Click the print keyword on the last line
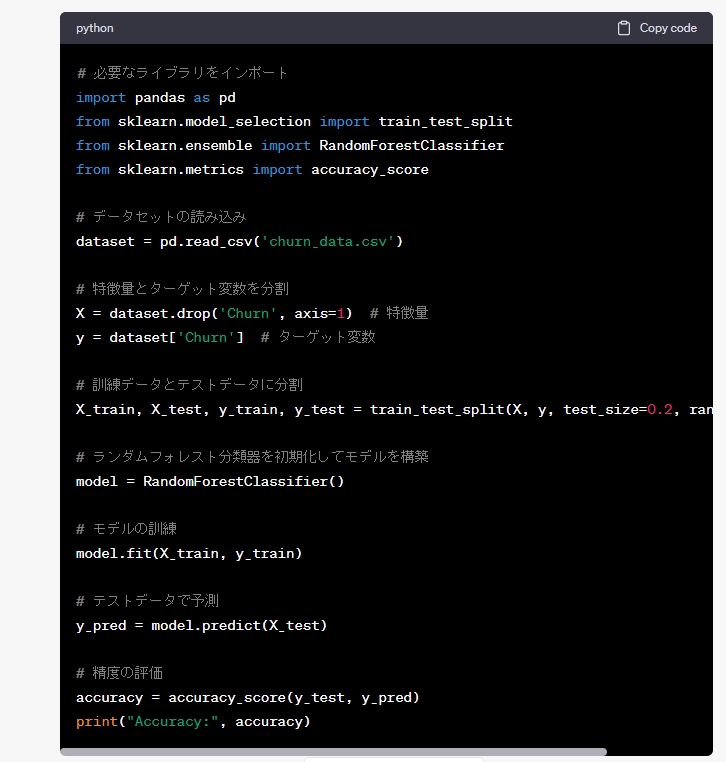 coord(96,721)
